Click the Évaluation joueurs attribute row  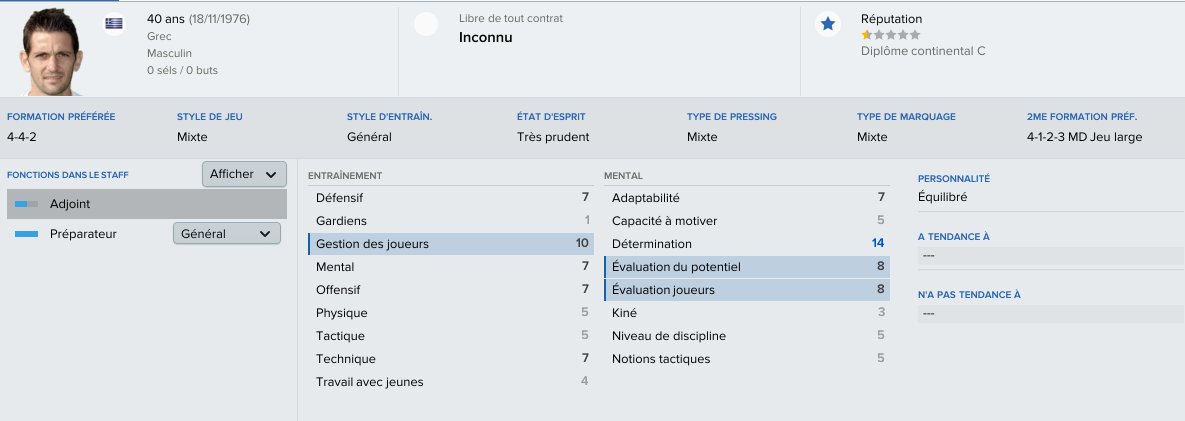747,290
